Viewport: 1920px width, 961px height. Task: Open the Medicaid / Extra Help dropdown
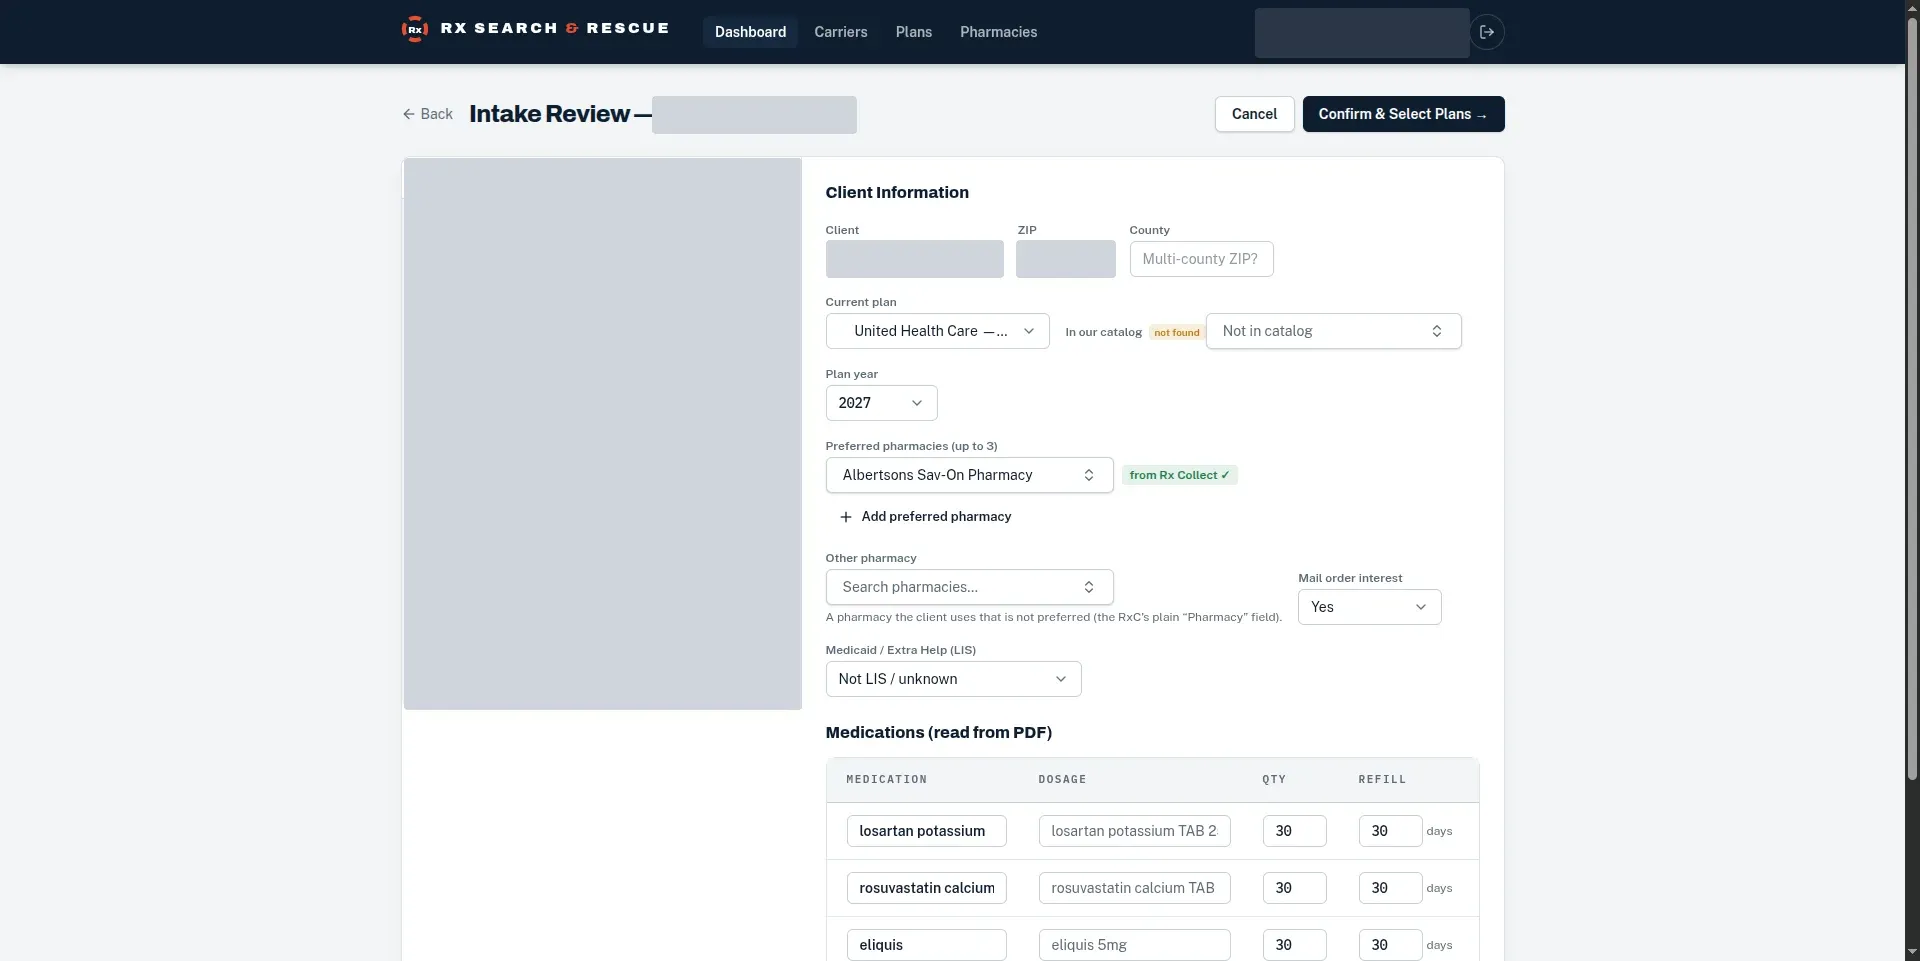953,679
